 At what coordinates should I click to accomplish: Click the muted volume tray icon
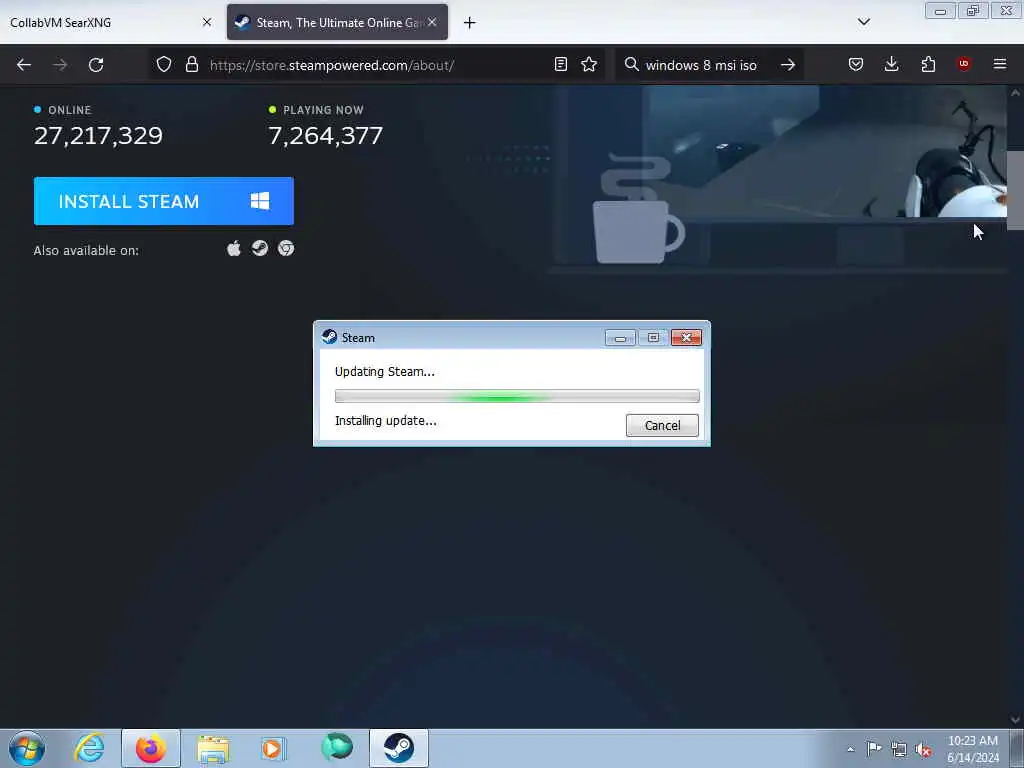point(923,749)
